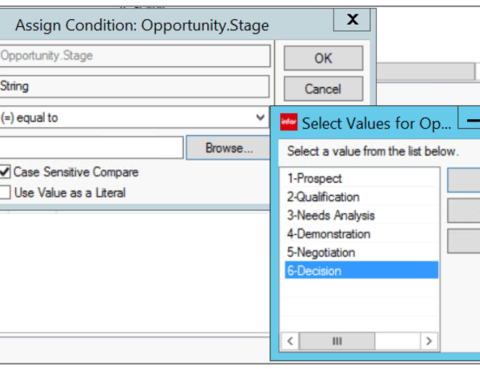
Task: Click the horizontal scrollbar thumb in values list
Action: pyautogui.click(x=337, y=341)
